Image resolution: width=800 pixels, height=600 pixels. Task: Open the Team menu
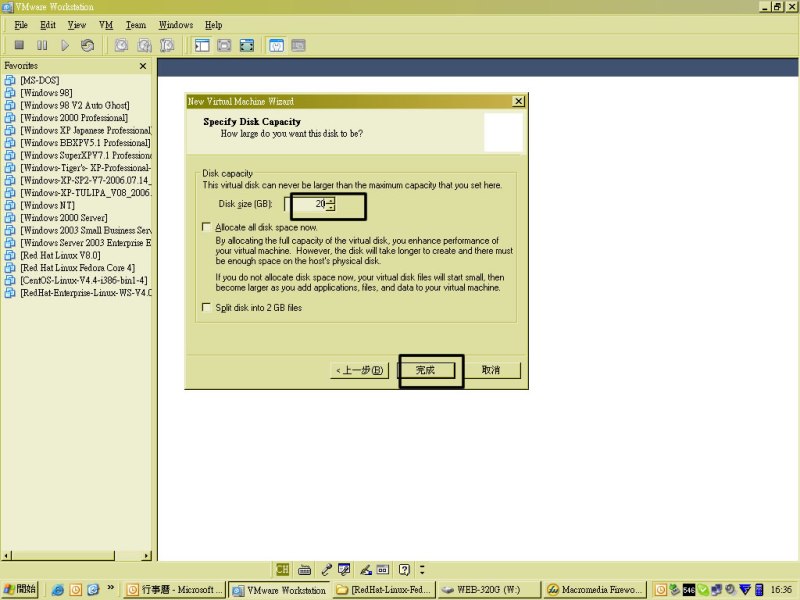click(136, 24)
